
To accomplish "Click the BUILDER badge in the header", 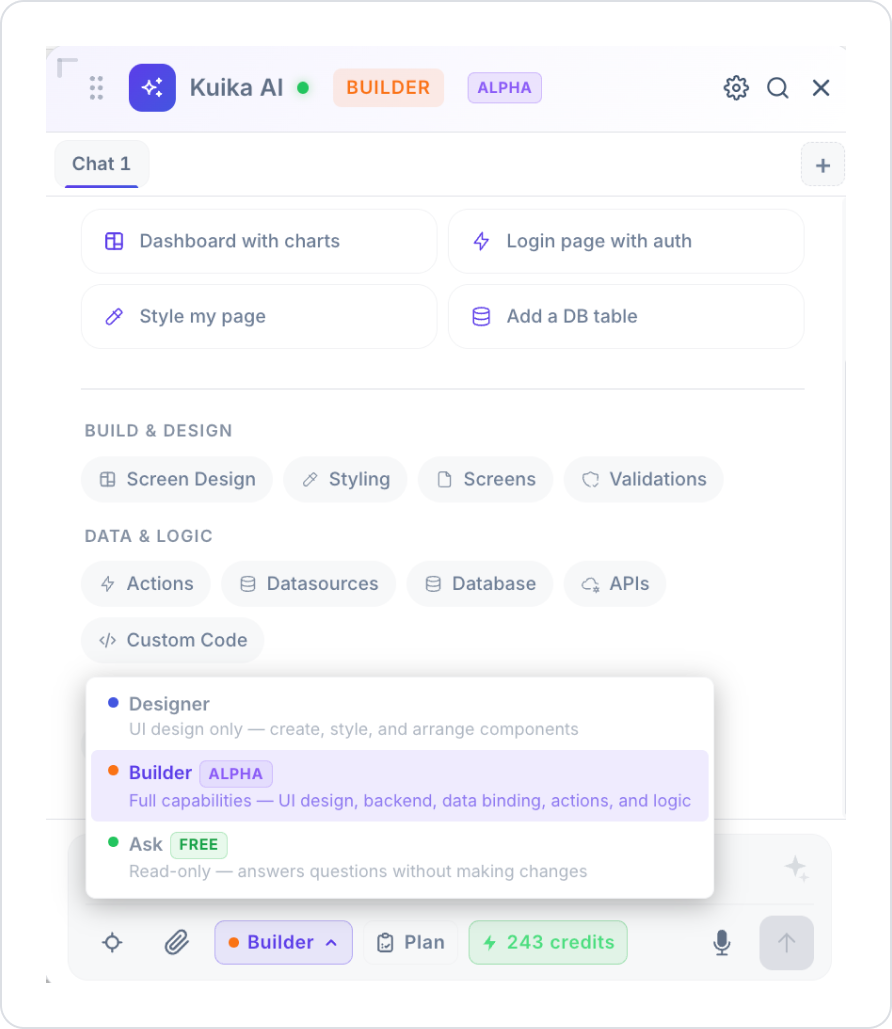I will click(388, 88).
